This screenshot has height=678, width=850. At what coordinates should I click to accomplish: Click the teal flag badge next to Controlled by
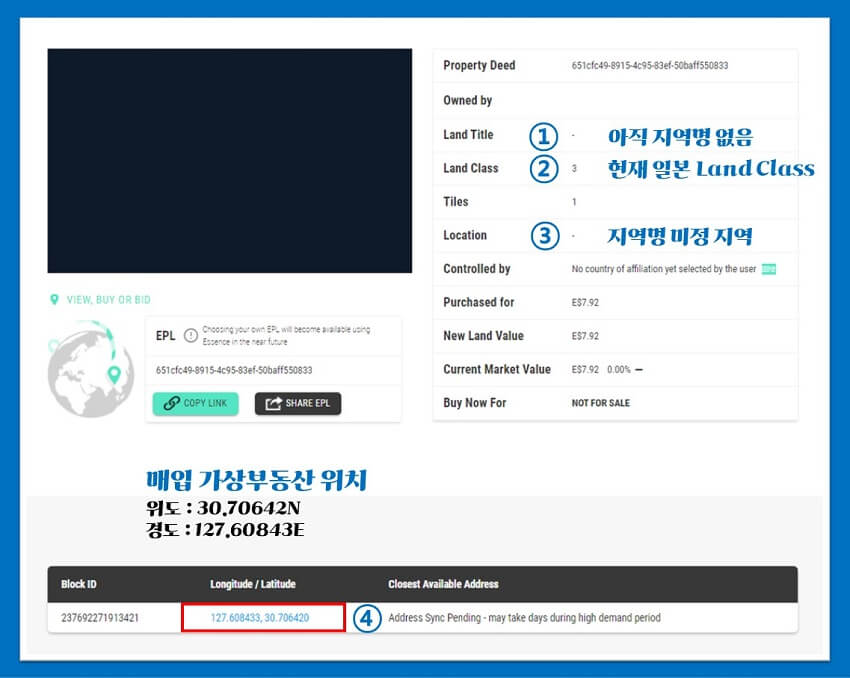click(768, 269)
